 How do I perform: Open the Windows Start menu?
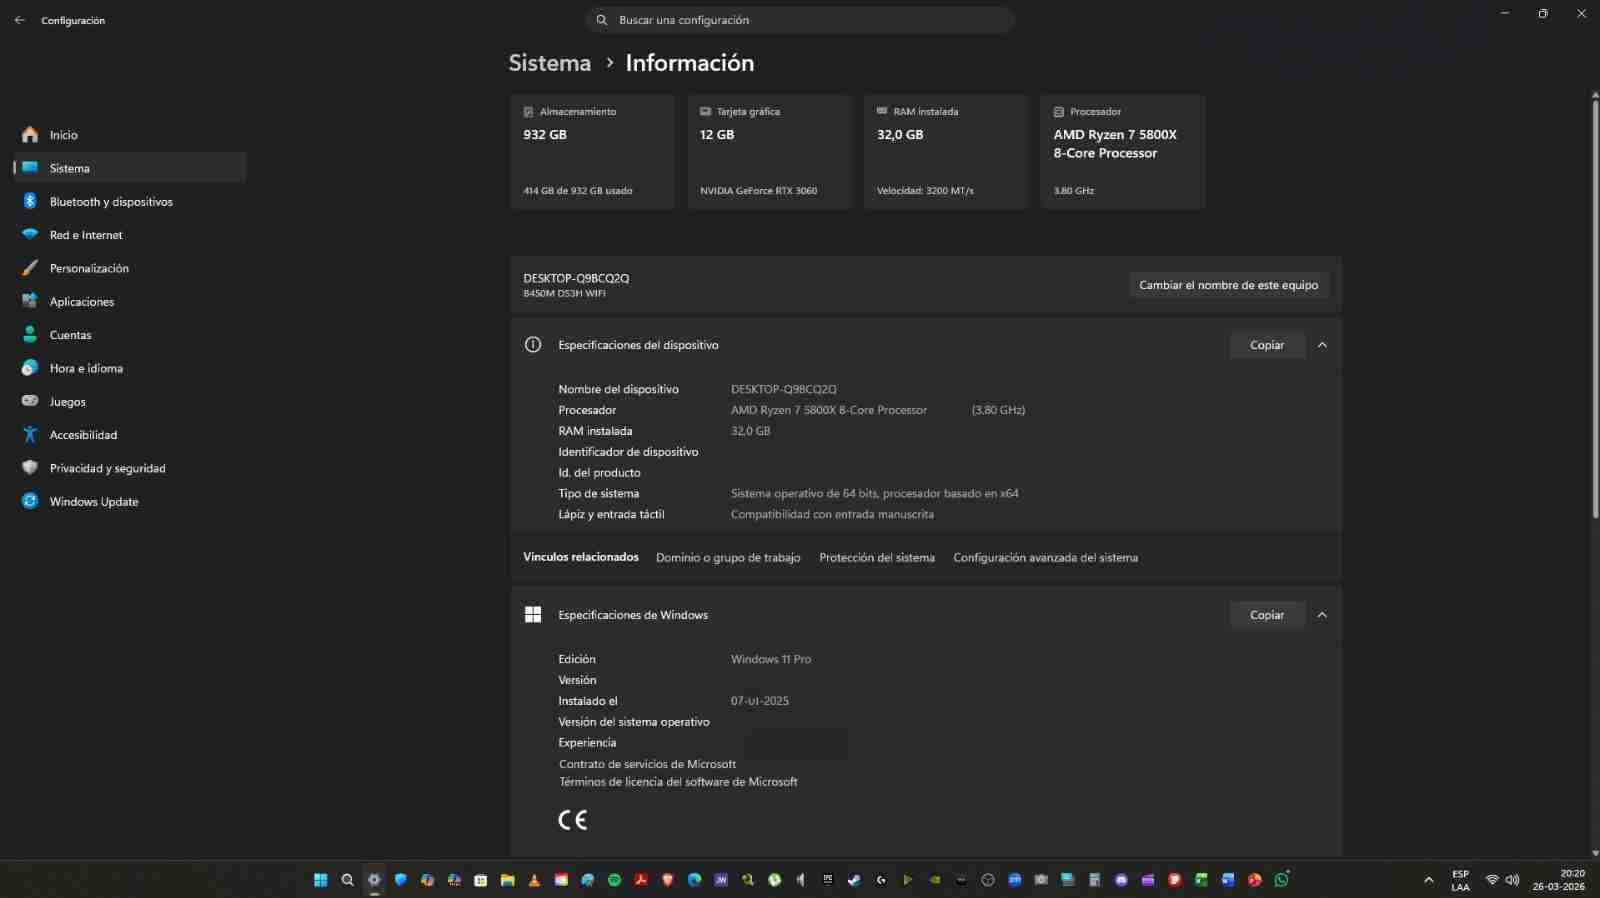tap(320, 880)
